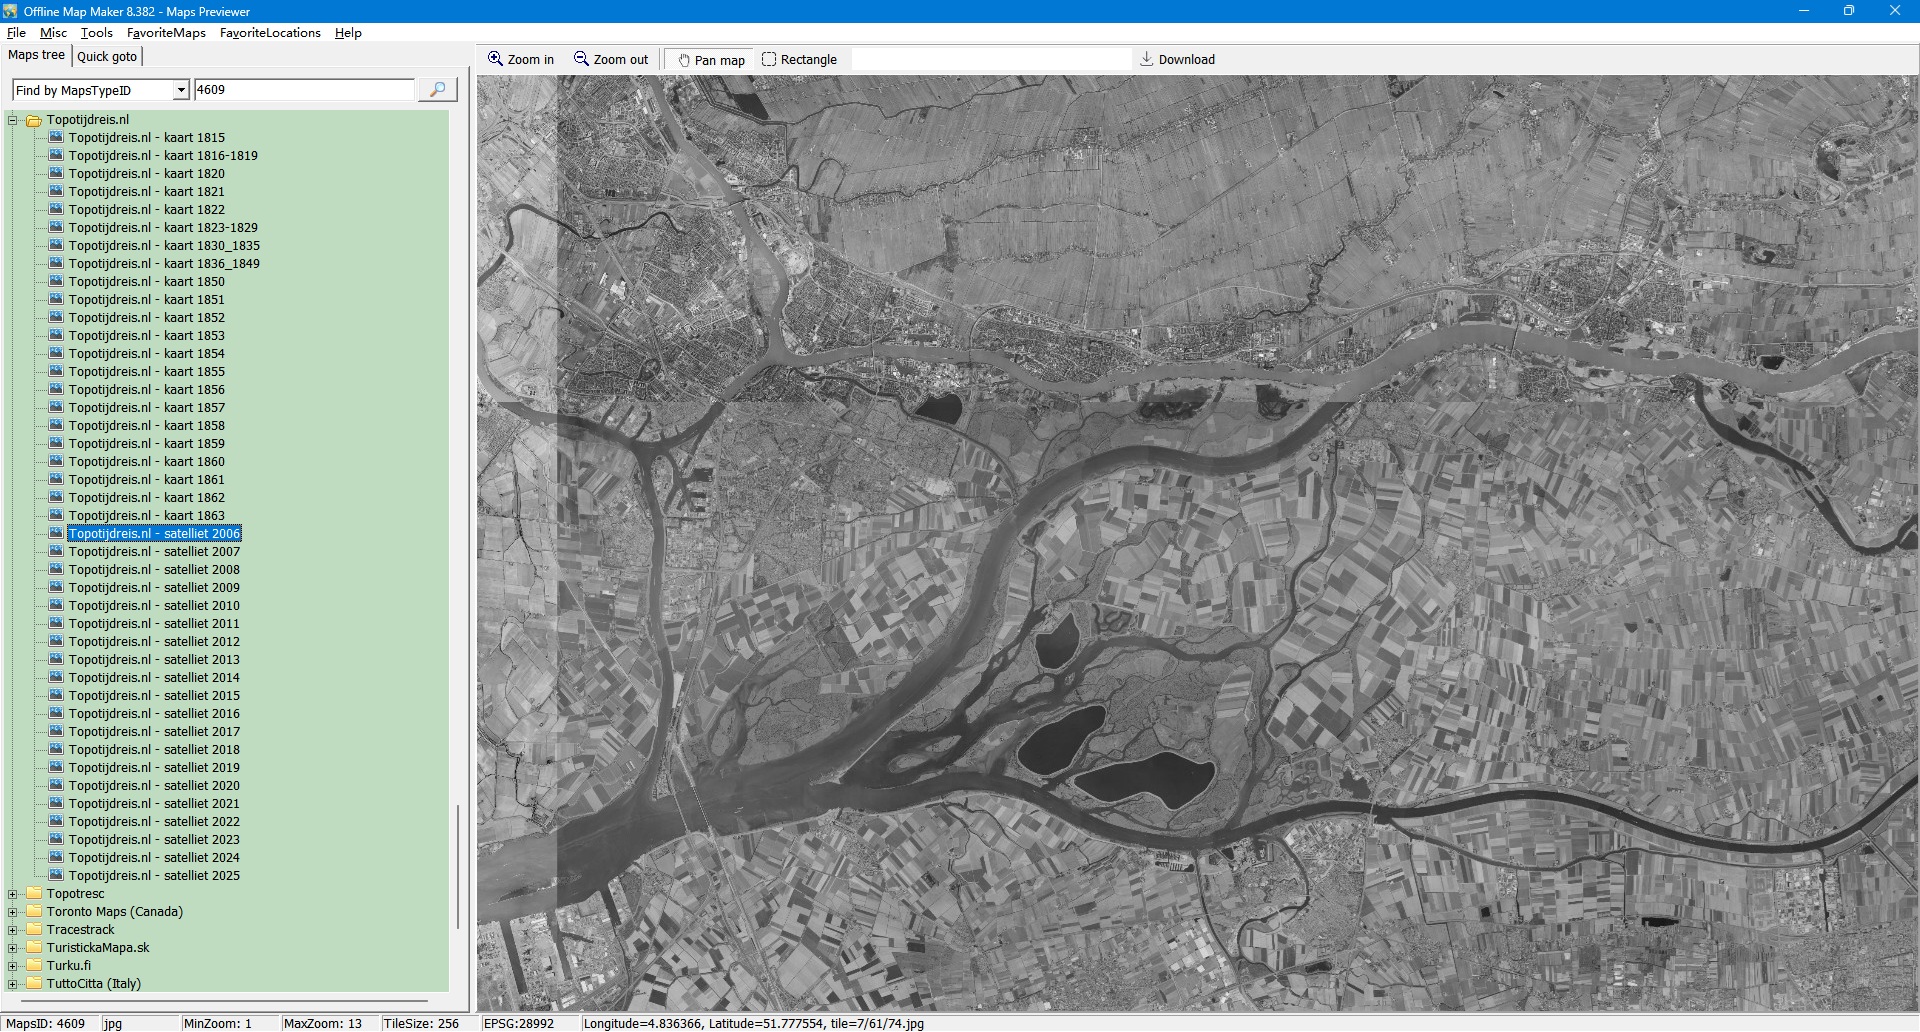The height and width of the screenshot is (1032, 1920).
Task: Collapse the Topotijdreis.nl folder
Action: [x=13, y=120]
